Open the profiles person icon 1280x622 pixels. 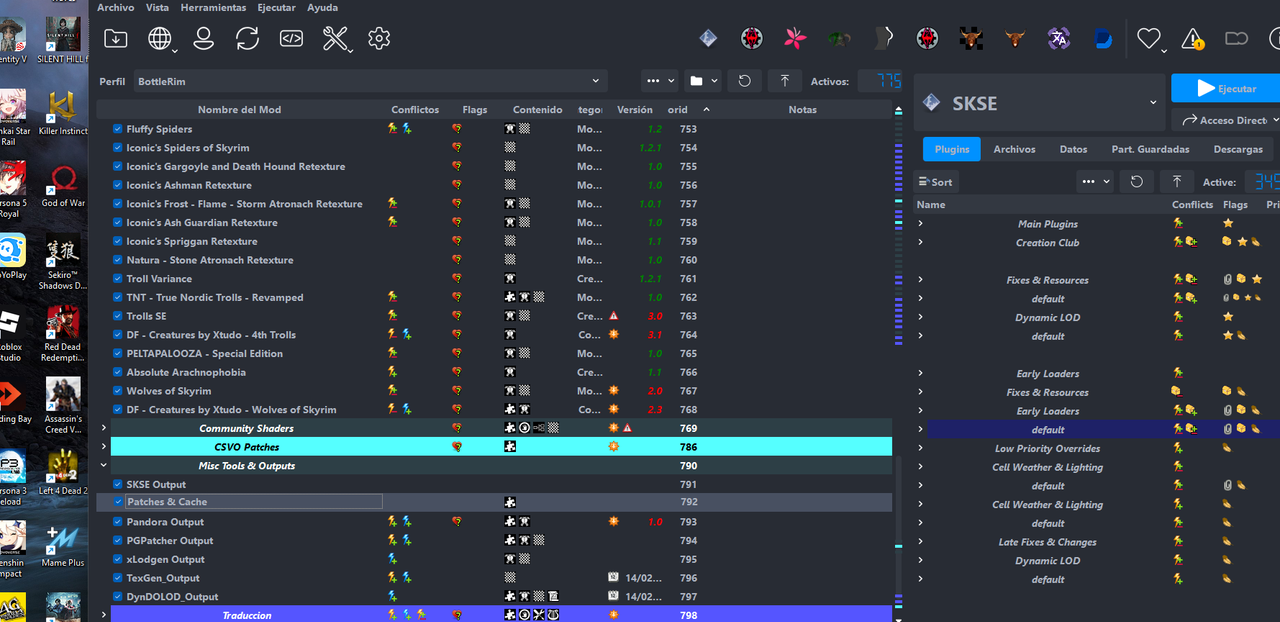pyautogui.click(x=204, y=39)
